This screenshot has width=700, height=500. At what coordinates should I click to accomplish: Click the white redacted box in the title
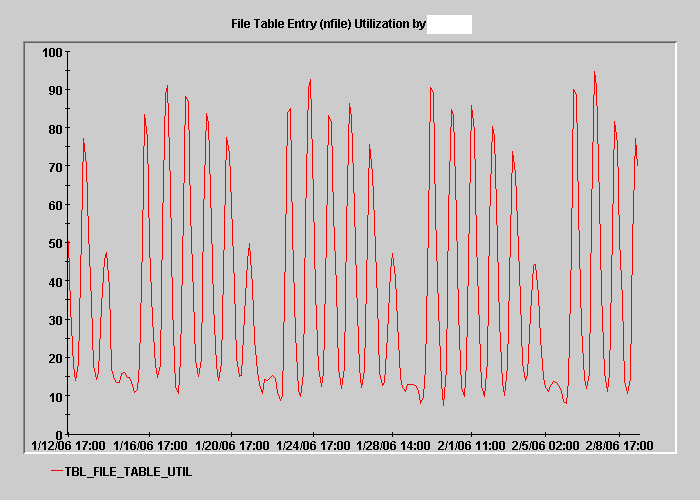click(x=449, y=24)
